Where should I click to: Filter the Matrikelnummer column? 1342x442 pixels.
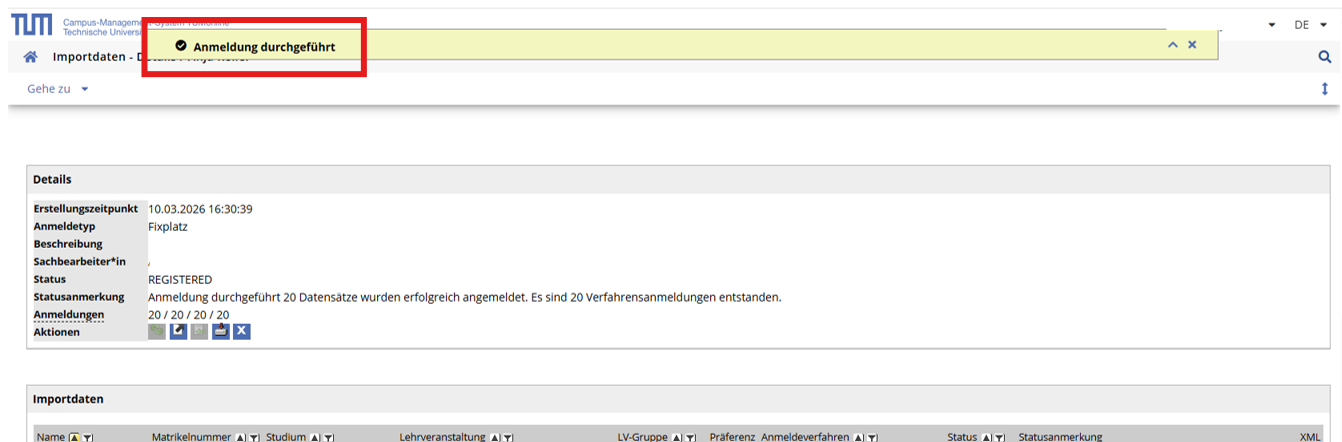click(254, 438)
